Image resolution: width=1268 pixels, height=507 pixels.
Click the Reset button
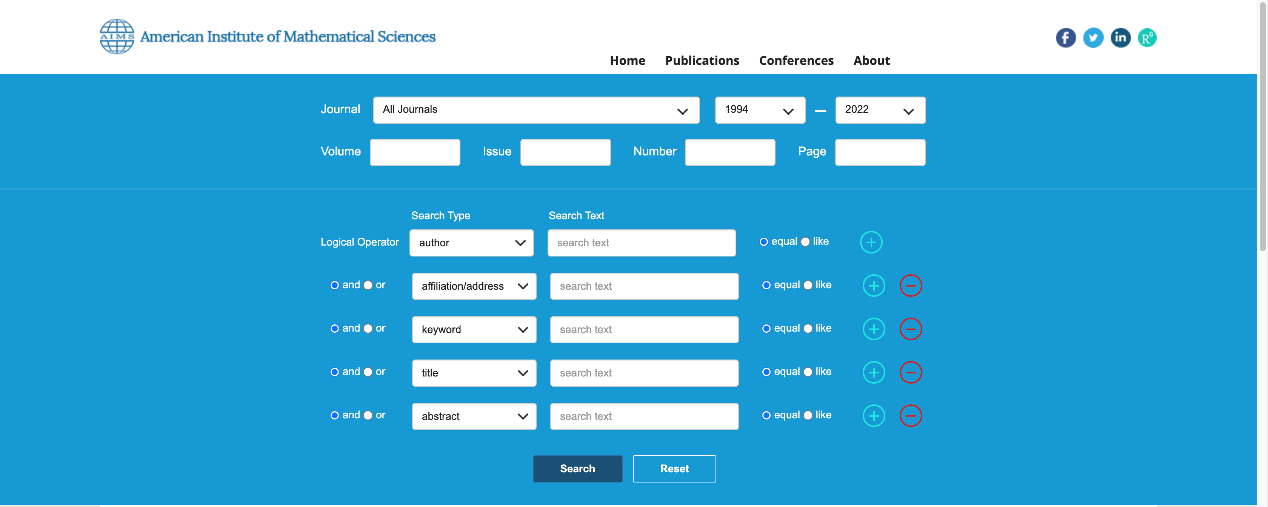pos(674,469)
